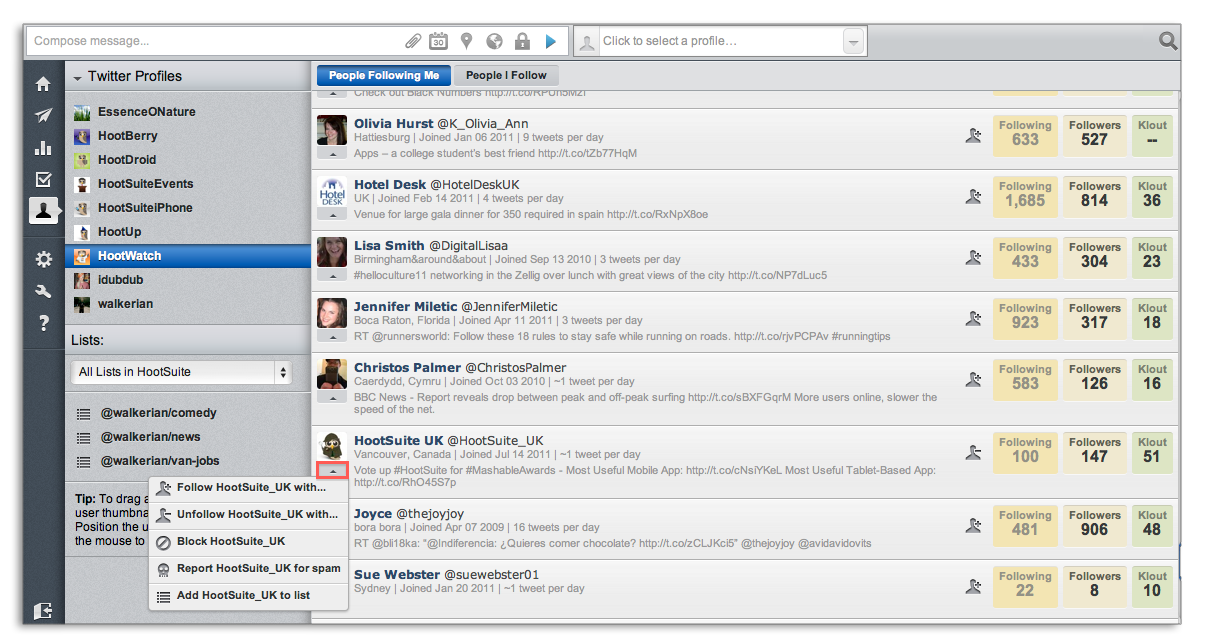Click the search magnifier icon

coord(1168,41)
